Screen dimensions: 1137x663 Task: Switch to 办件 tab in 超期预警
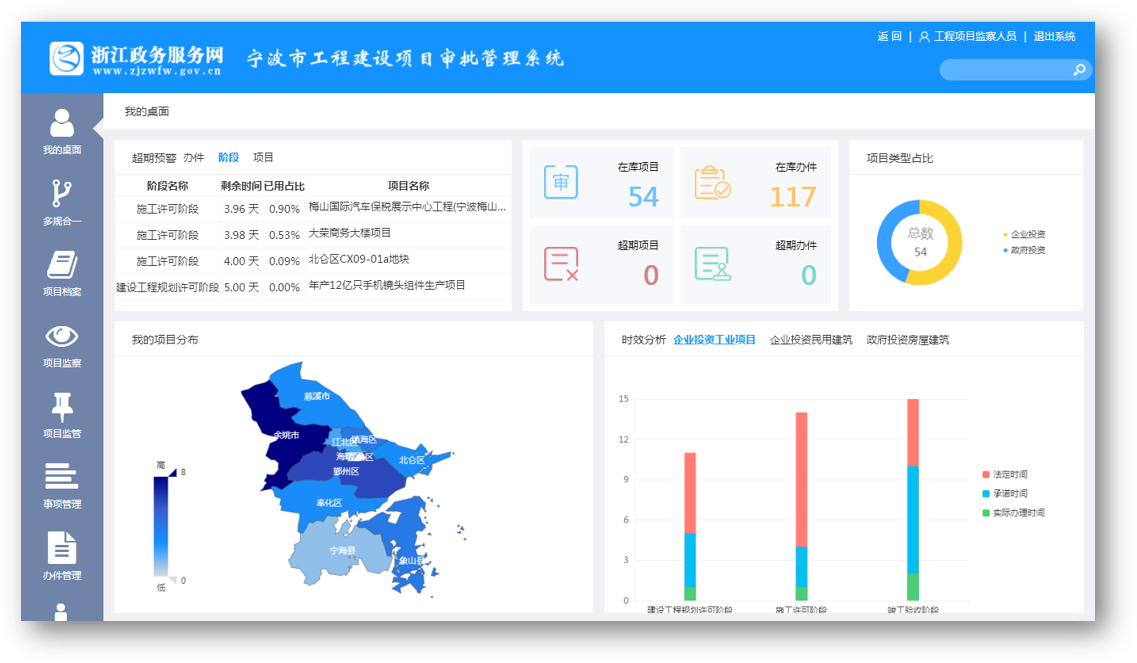click(x=194, y=158)
